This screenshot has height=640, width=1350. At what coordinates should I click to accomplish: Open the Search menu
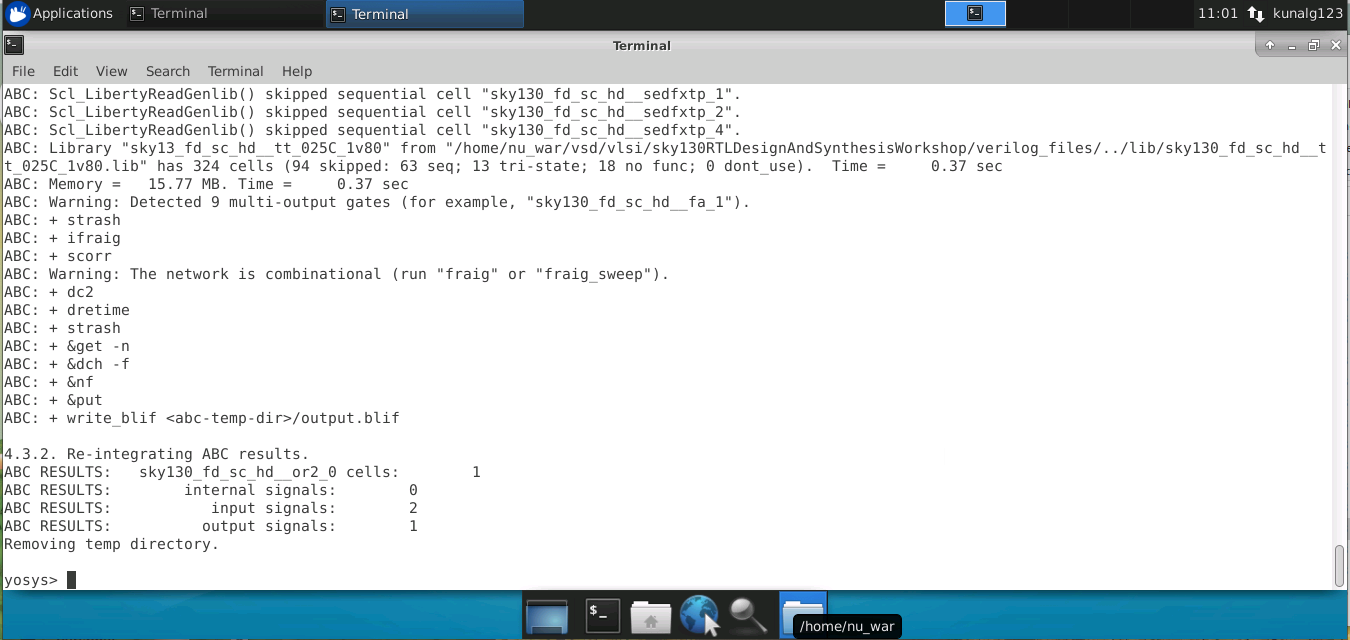tap(167, 71)
